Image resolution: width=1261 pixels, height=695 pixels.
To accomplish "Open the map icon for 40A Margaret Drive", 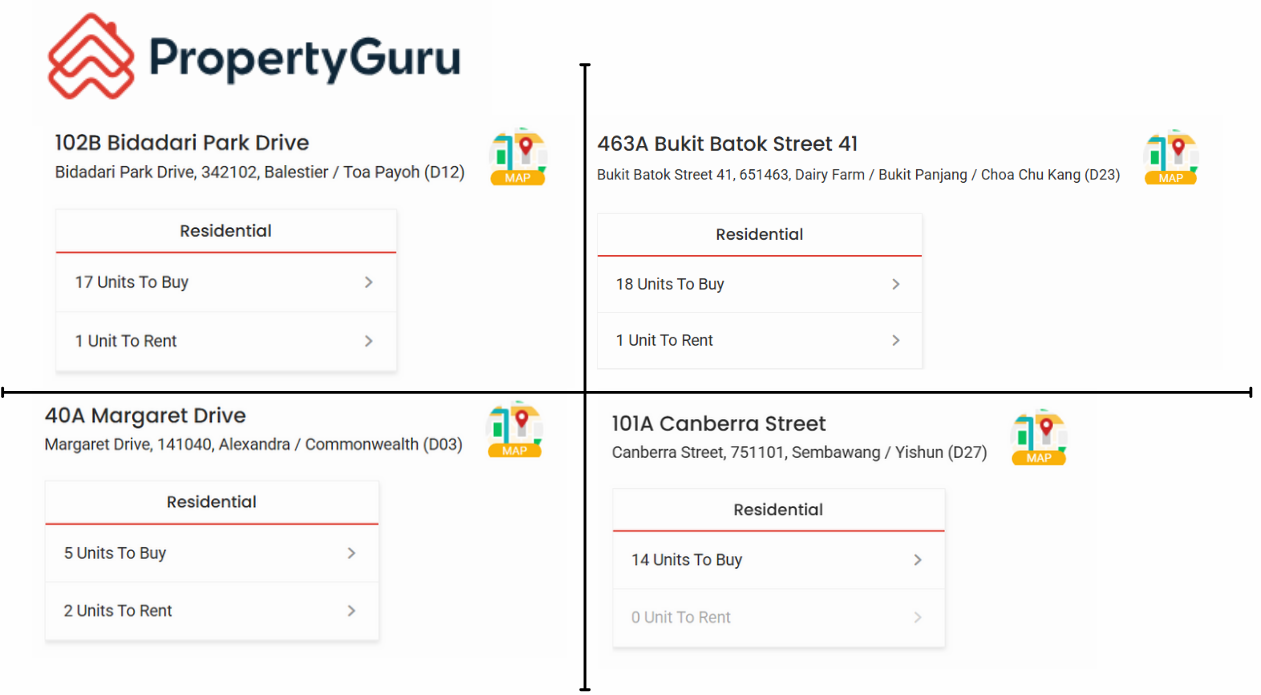I will point(515,430).
